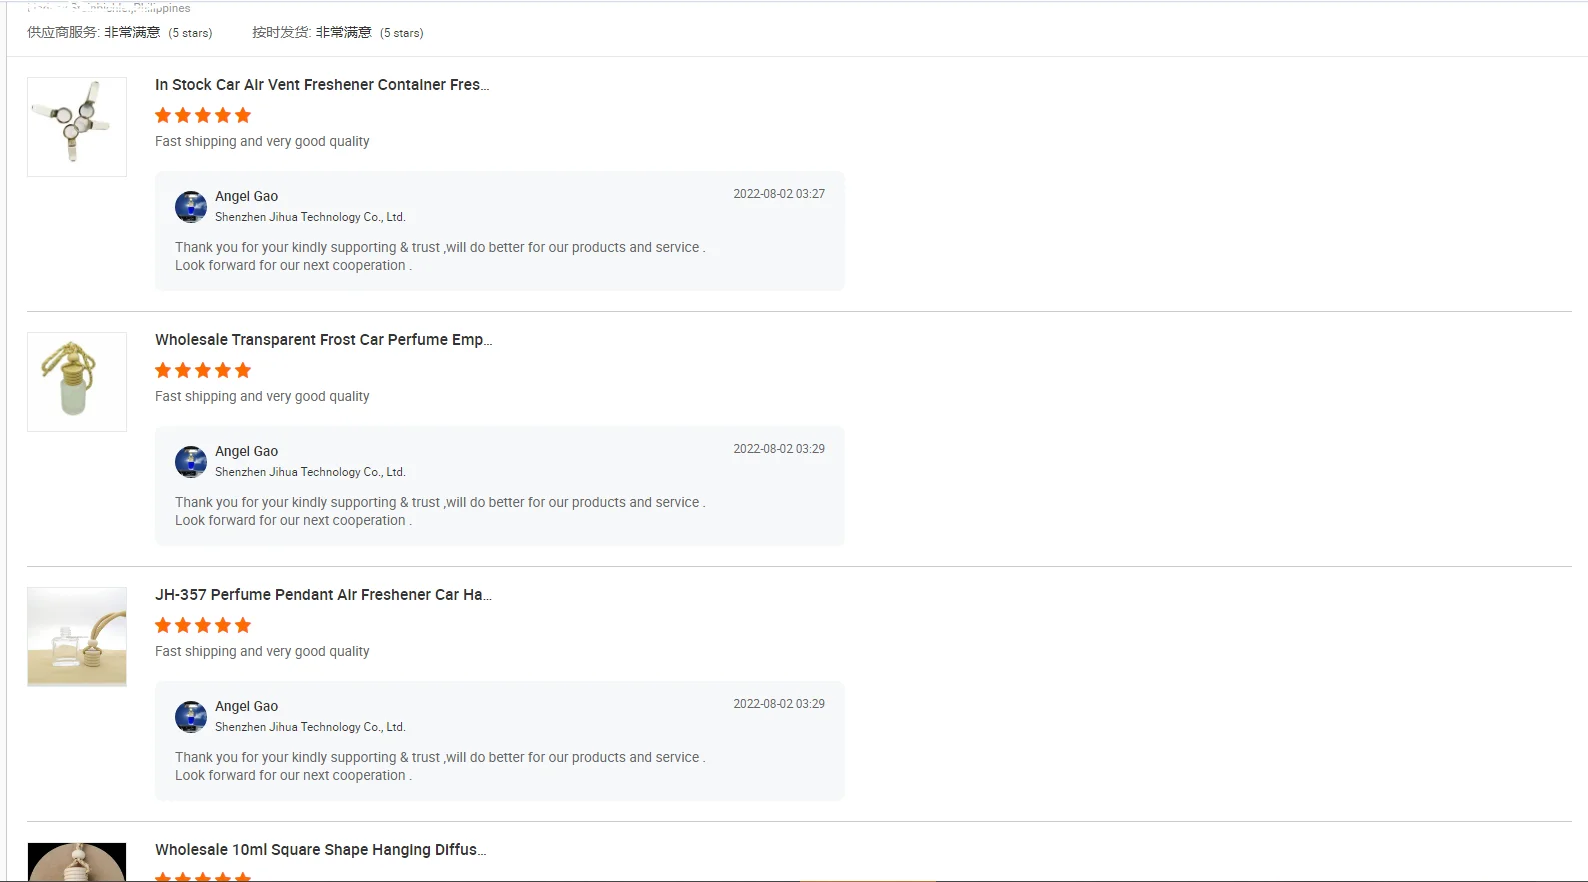Click the 2022-08-02 03:27 timestamp

(779, 194)
